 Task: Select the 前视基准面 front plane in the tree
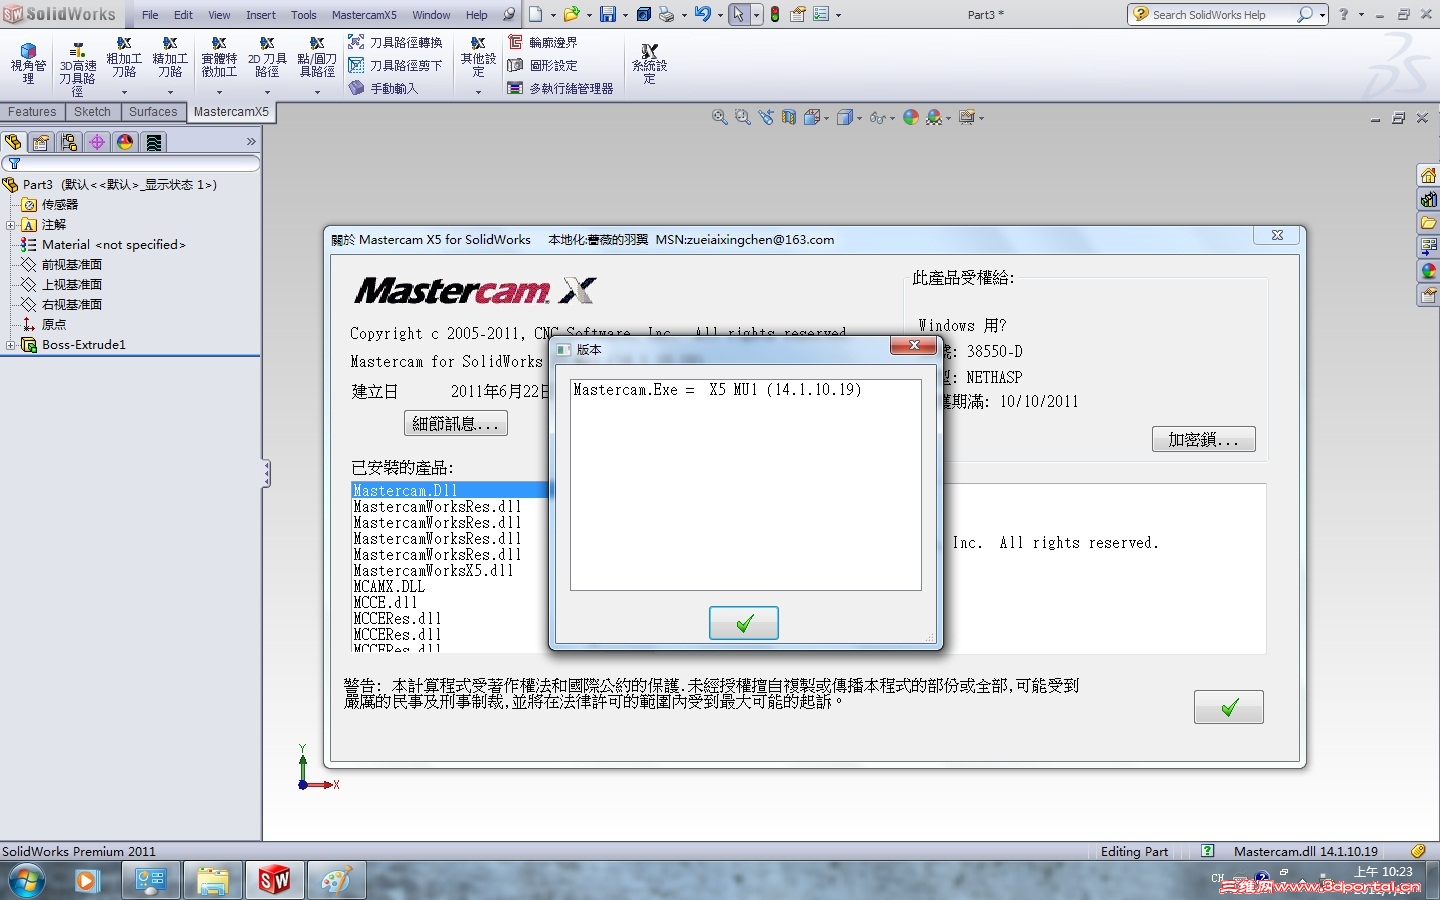(72, 265)
